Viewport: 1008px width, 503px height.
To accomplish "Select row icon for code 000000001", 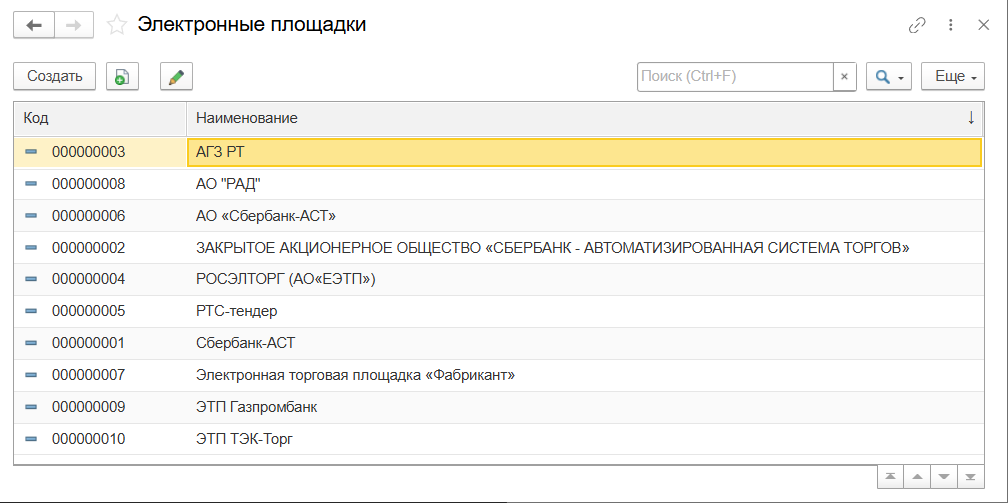I will (x=31, y=343).
